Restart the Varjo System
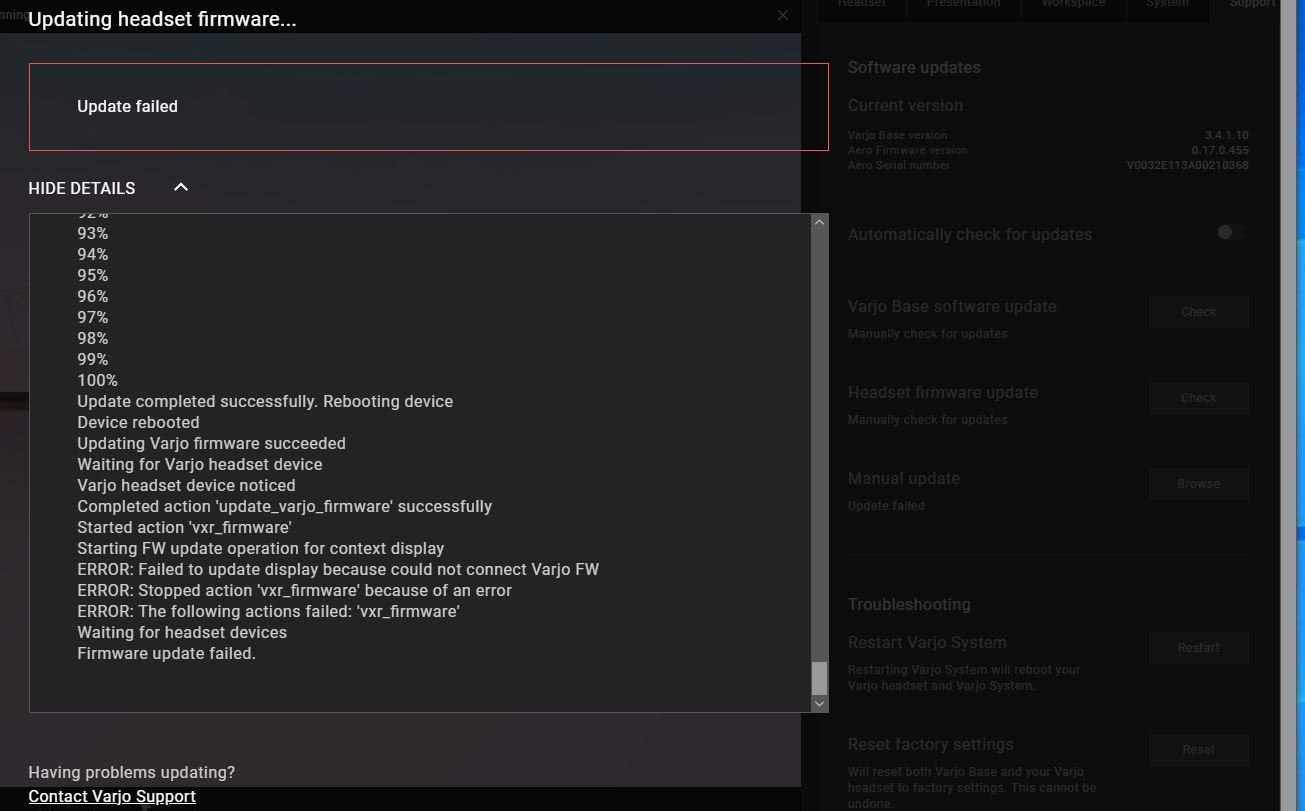 pos(1198,648)
